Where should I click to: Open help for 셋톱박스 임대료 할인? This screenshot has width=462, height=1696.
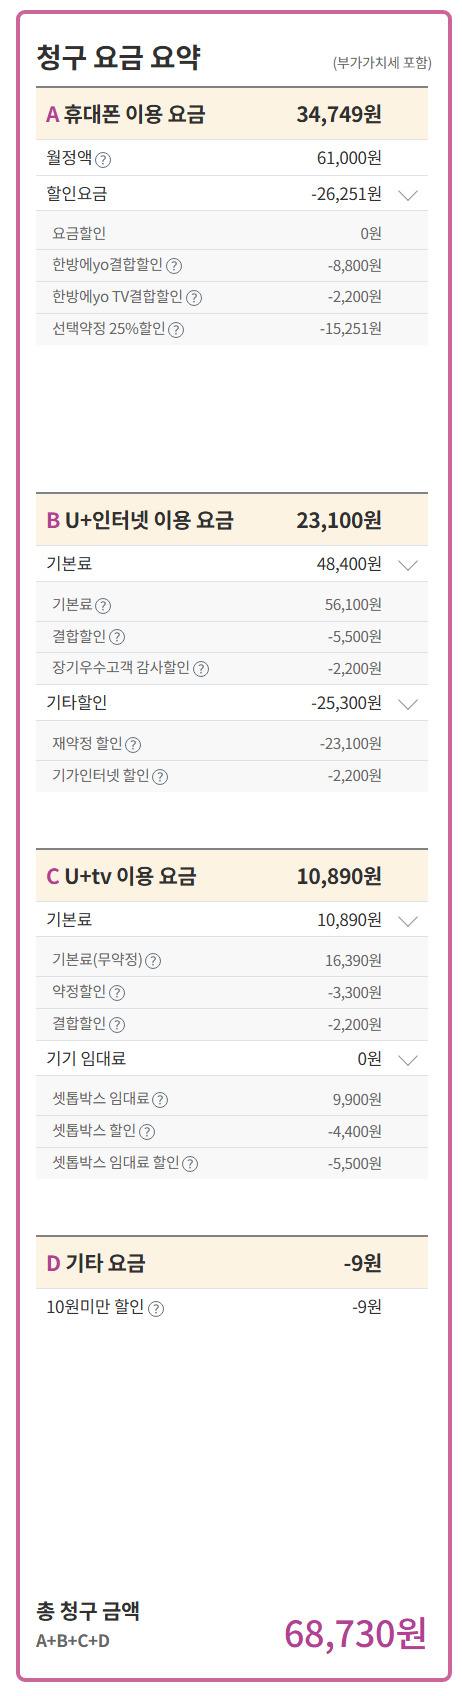(190, 1164)
